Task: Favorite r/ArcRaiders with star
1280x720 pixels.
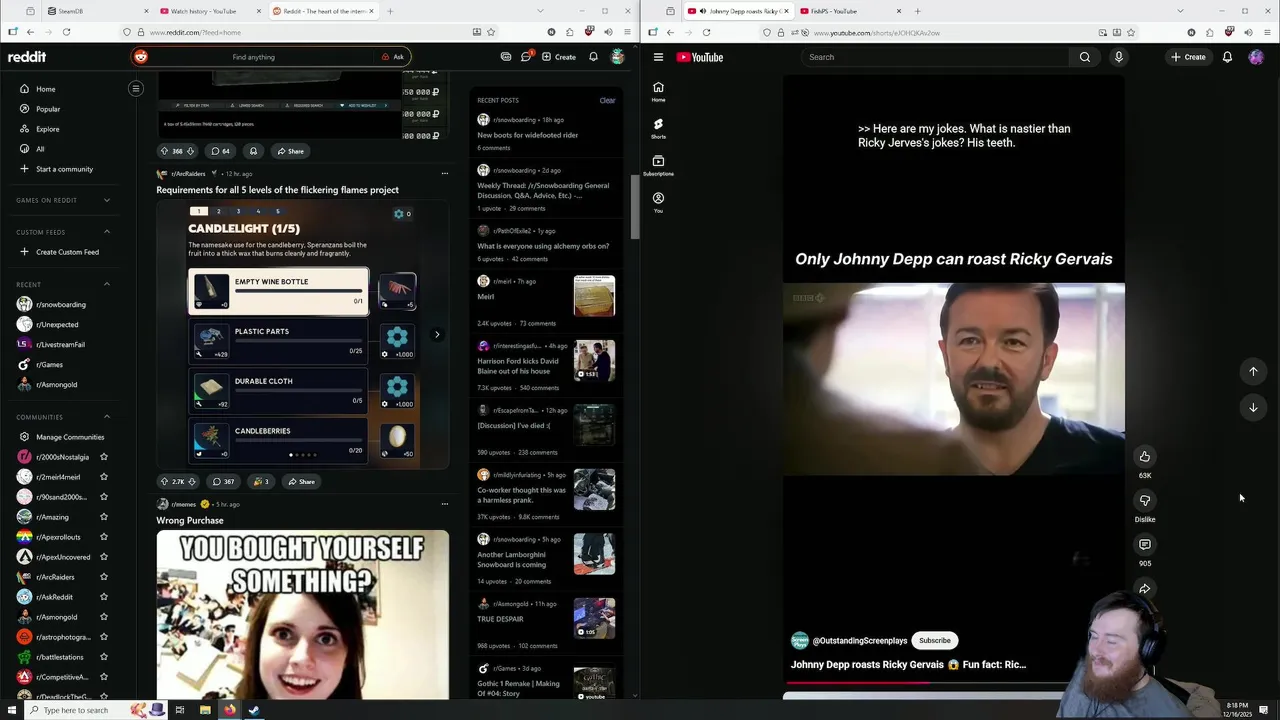Action: (x=104, y=577)
